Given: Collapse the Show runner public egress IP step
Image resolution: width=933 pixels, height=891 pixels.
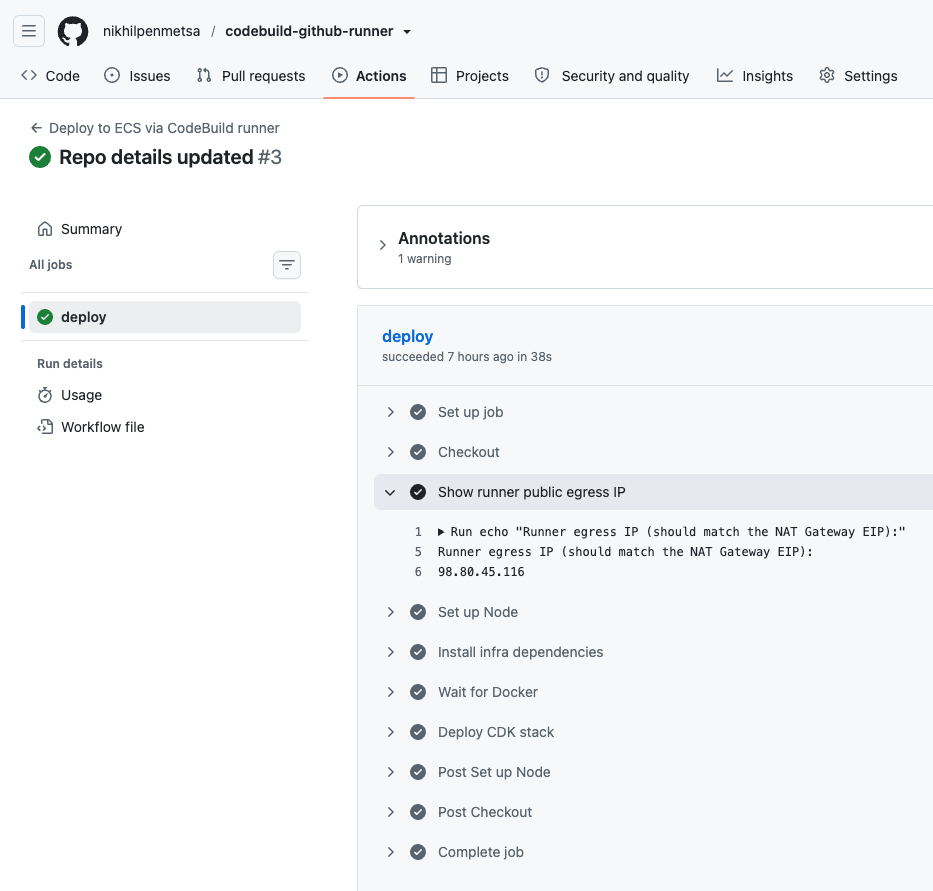Looking at the screenshot, I should tap(390, 492).
